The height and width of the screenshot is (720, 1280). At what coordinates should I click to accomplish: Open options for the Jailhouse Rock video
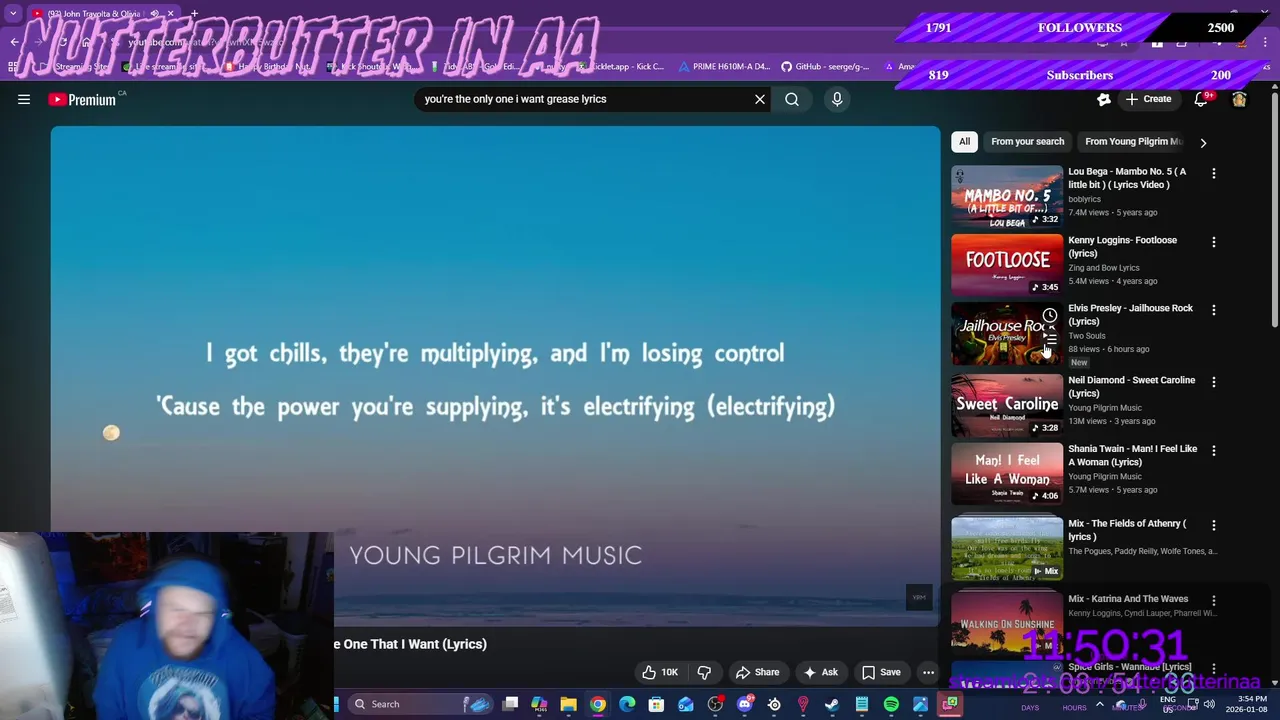pyautogui.click(x=1214, y=310)
